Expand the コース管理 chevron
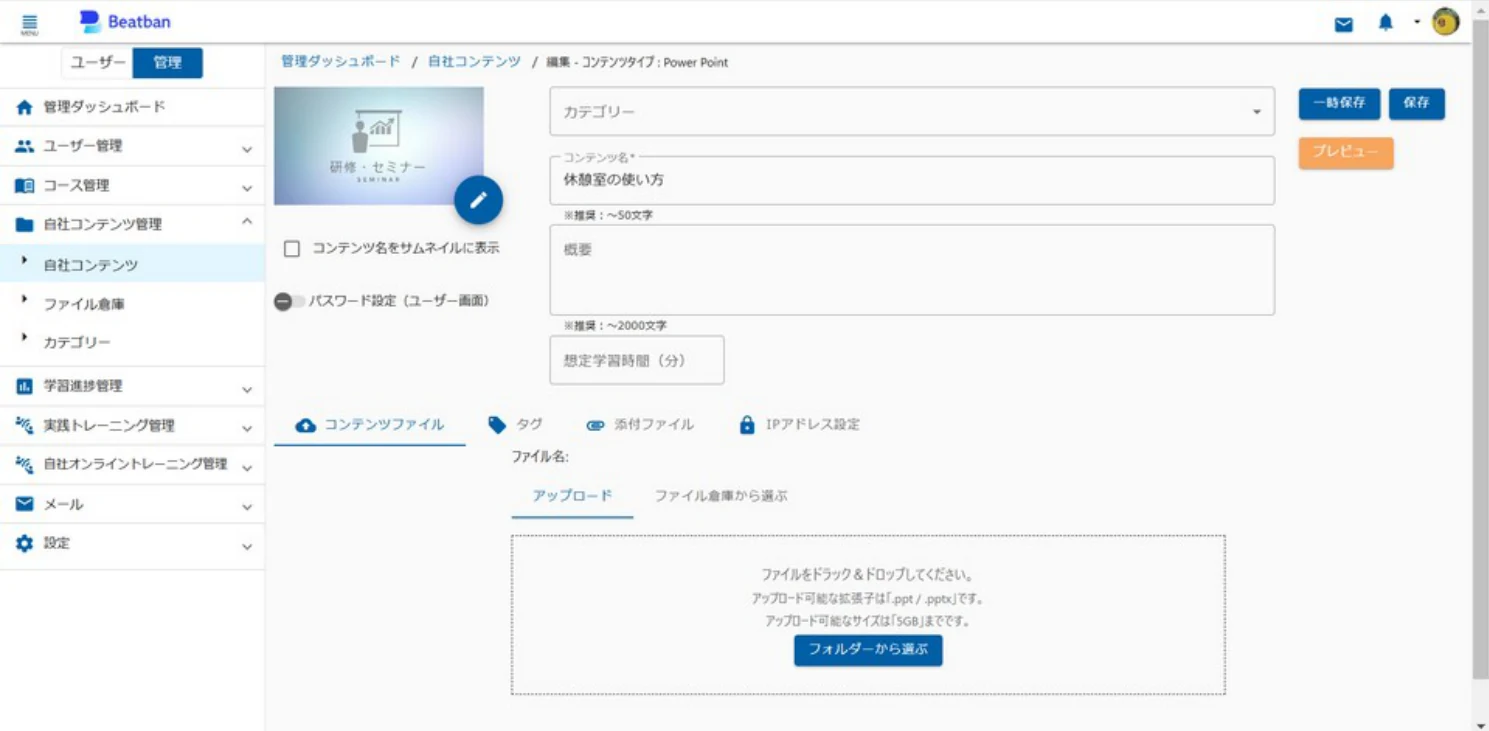 point(247,188)
